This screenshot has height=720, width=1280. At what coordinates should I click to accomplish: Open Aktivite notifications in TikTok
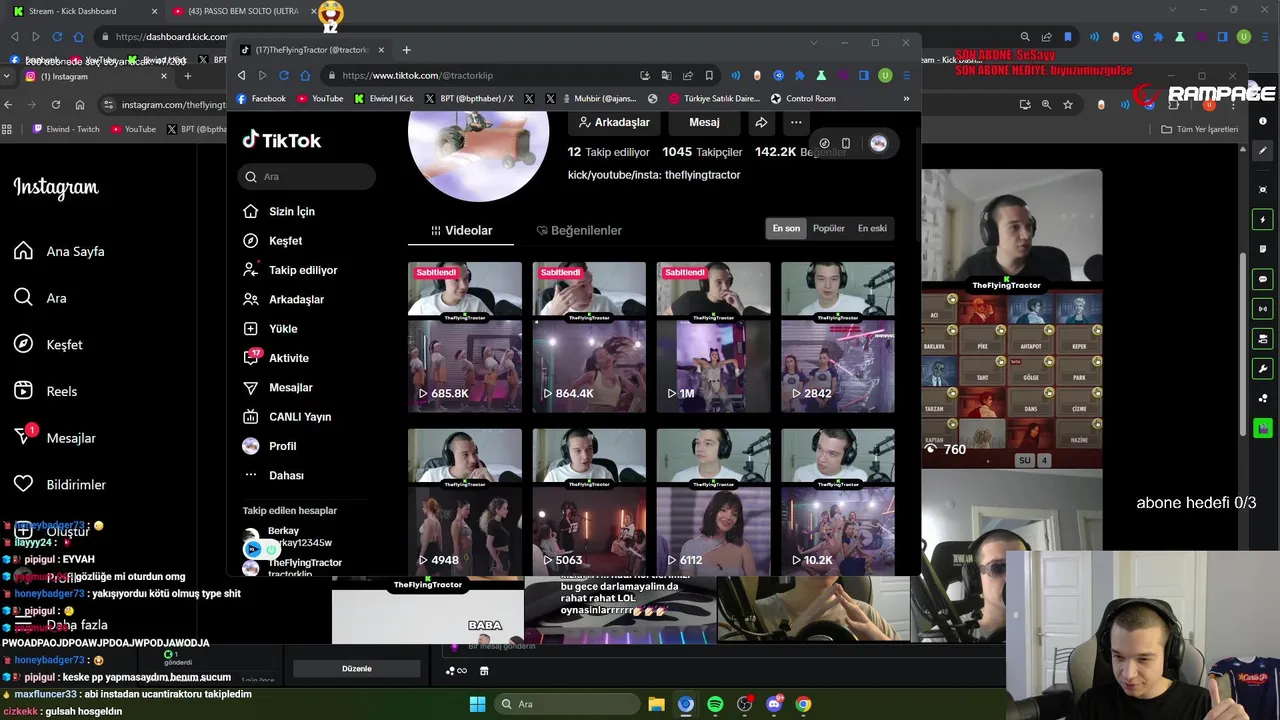[276, 358]
